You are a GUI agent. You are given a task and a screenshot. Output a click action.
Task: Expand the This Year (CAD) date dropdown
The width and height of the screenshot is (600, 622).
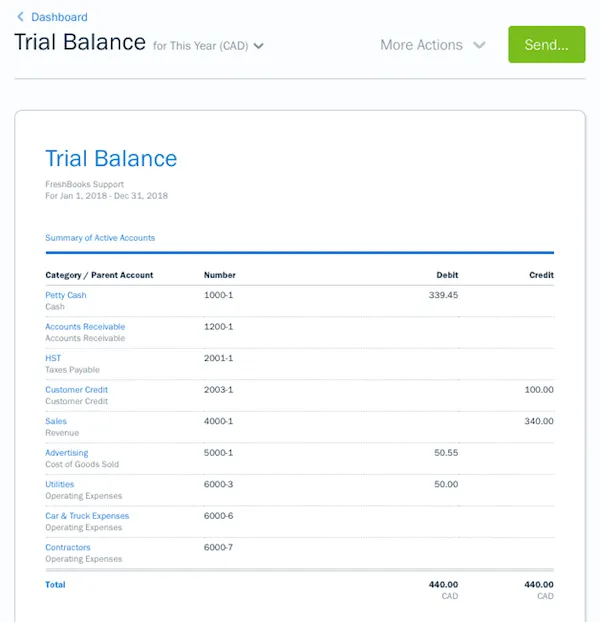coord(208,46)
